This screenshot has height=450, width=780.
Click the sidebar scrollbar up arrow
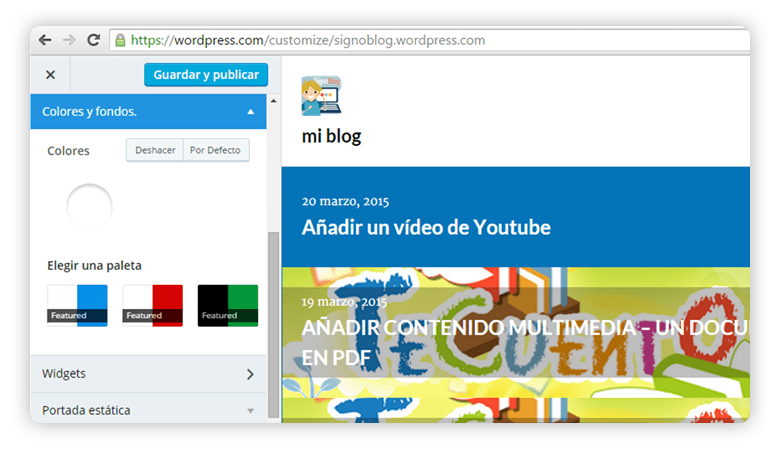274,101
